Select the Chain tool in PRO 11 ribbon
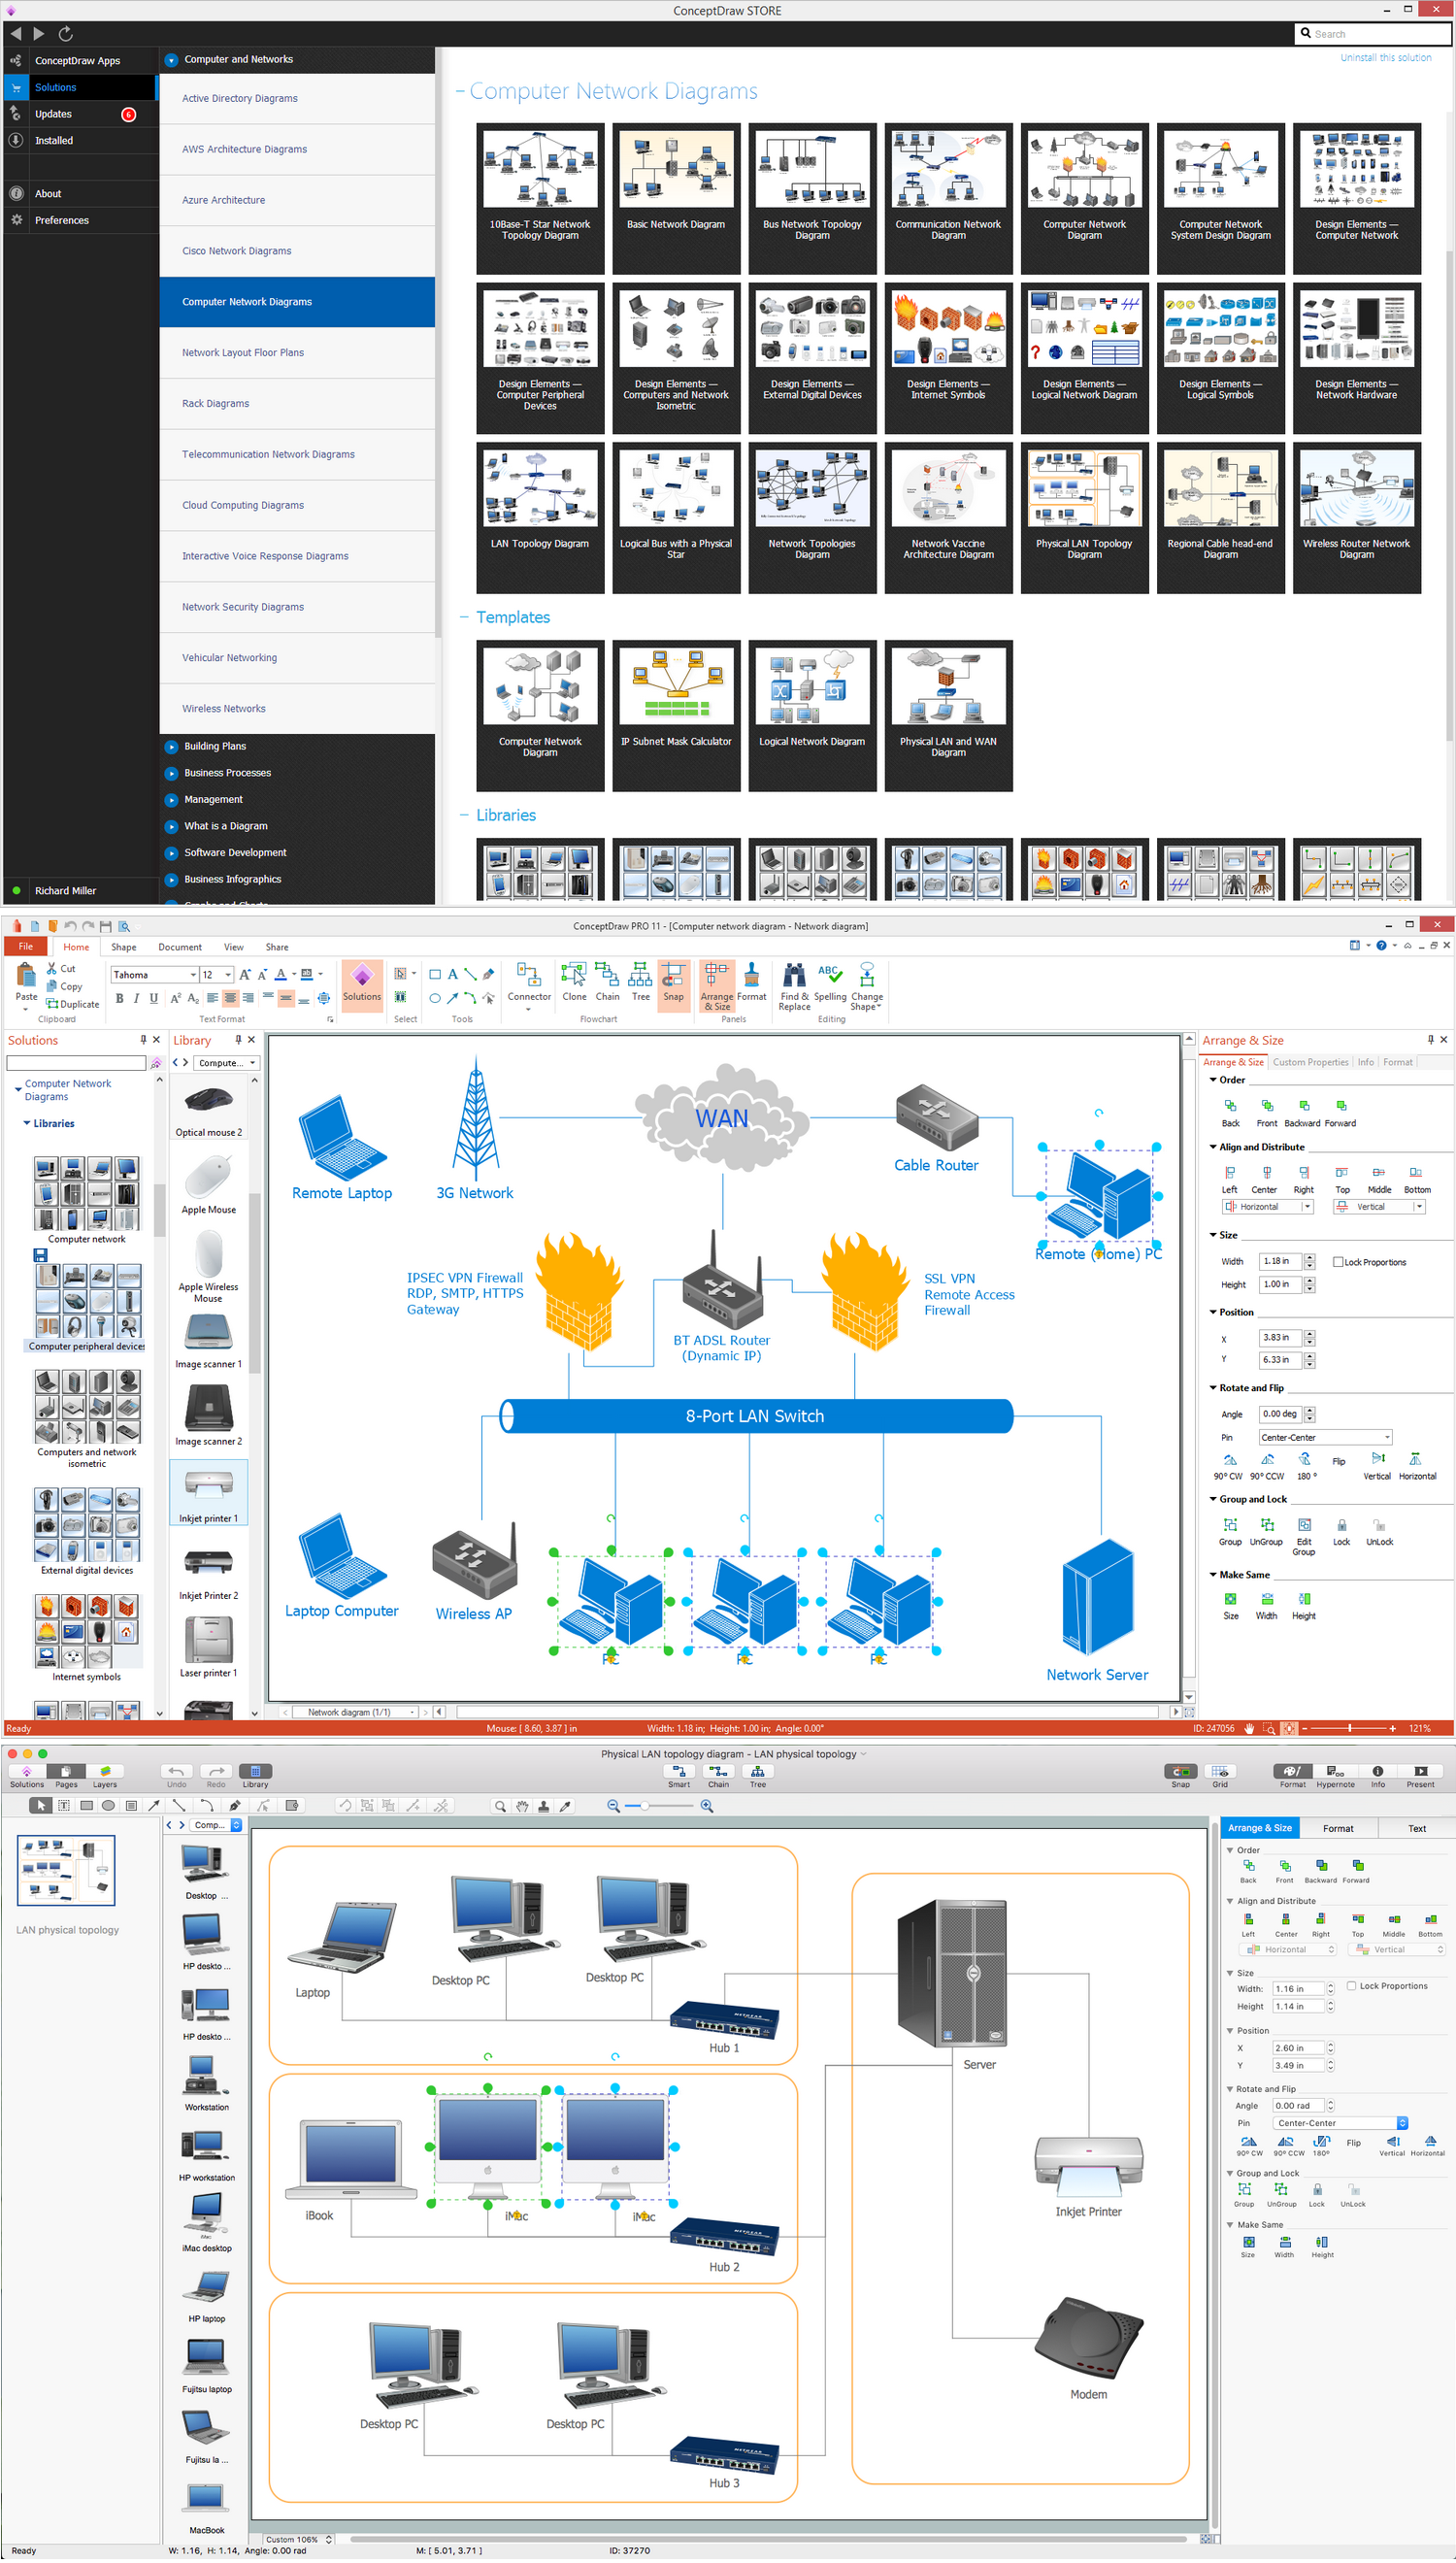 pyautogui.click(x=607, y=982)
